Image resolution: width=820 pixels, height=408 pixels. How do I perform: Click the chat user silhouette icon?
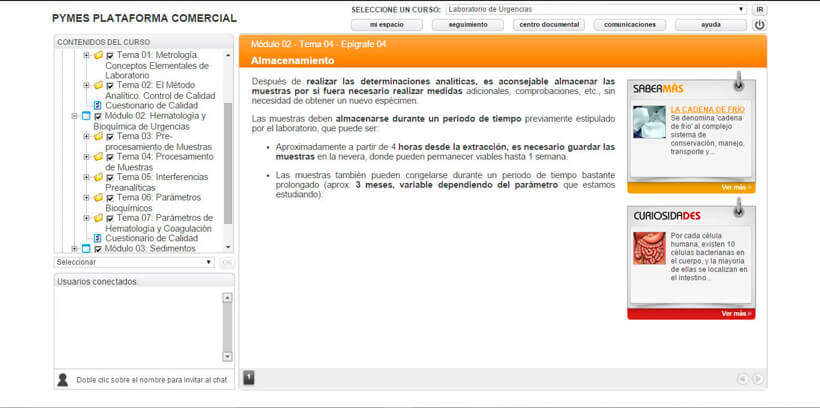pyautogui.click(x=63, y=379)
